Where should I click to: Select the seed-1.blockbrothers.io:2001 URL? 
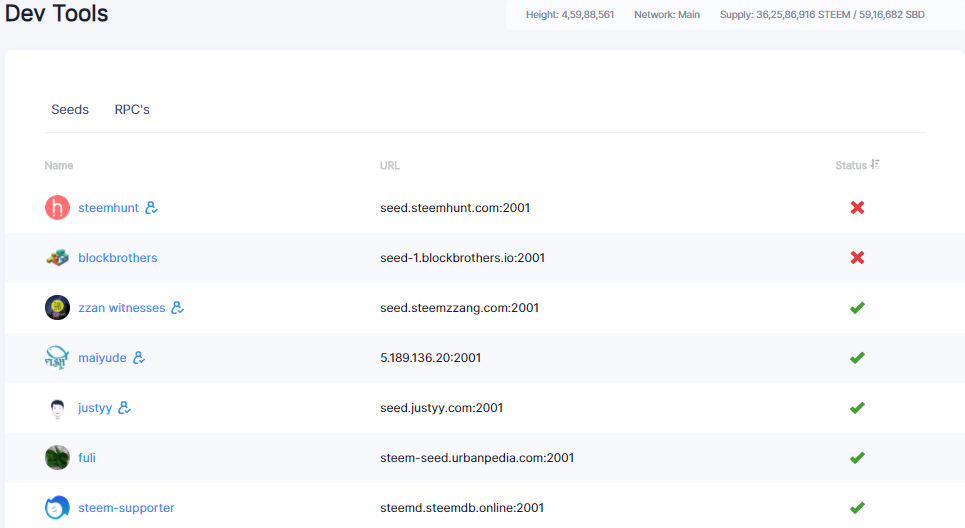point(462,258)
